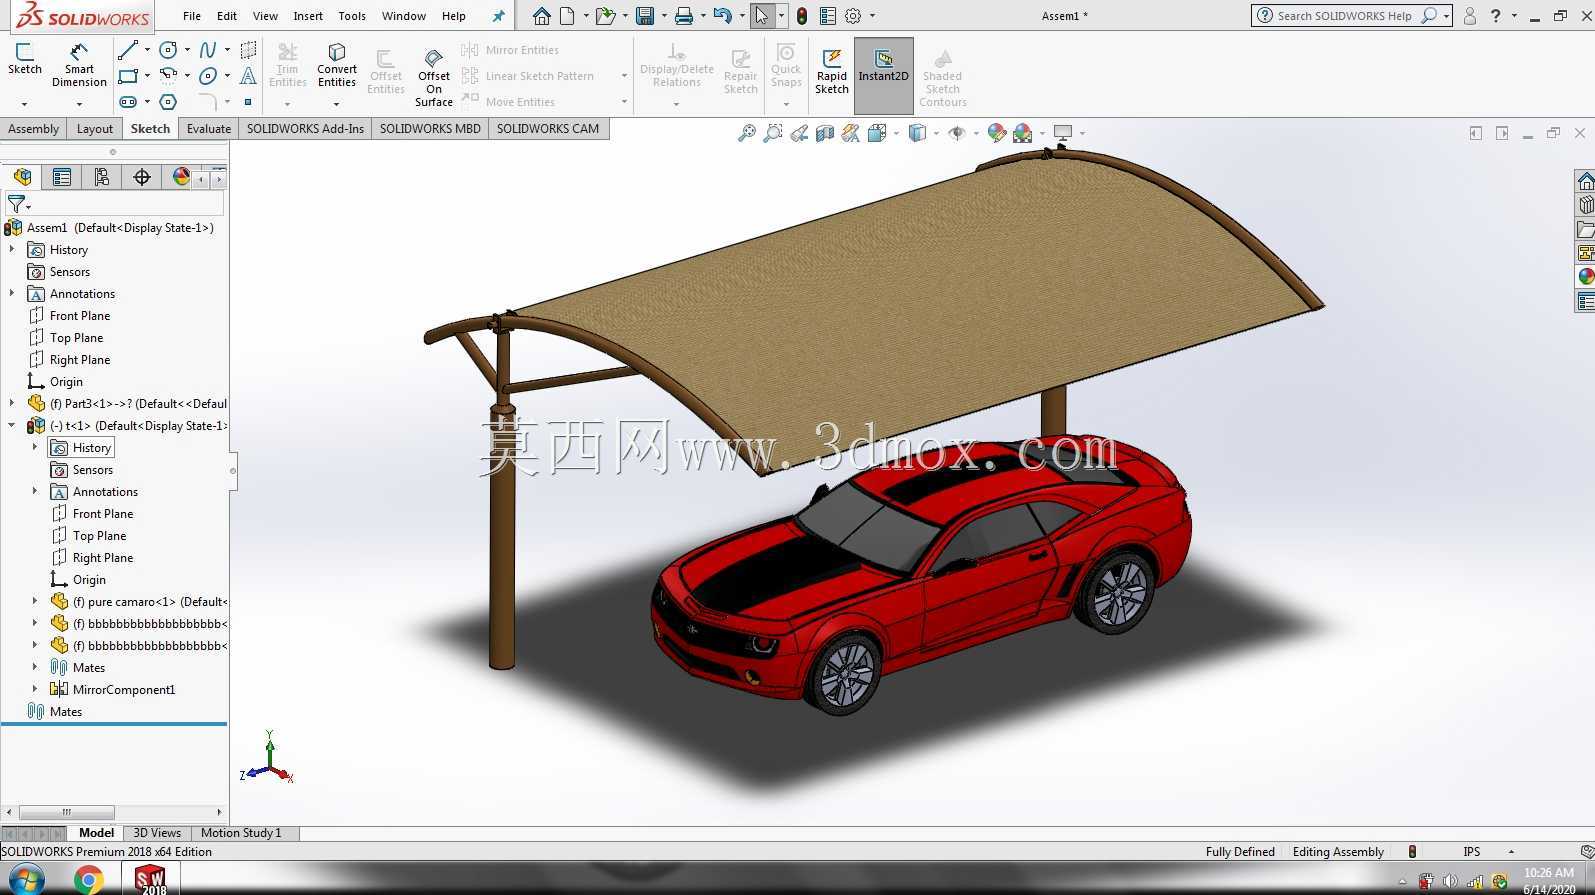
Task: Select Top Plane under Assem1 root
Action: tap(76, 337)
